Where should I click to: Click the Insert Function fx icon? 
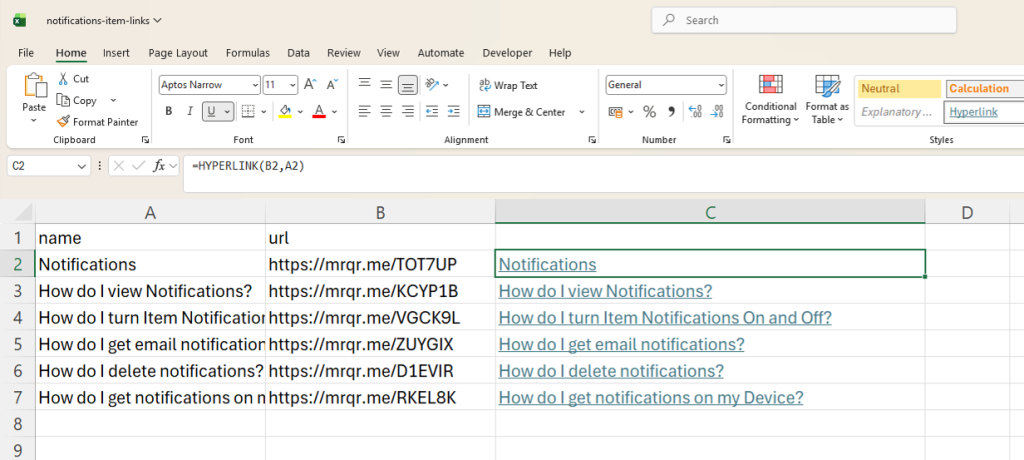[x=159, y=166]
